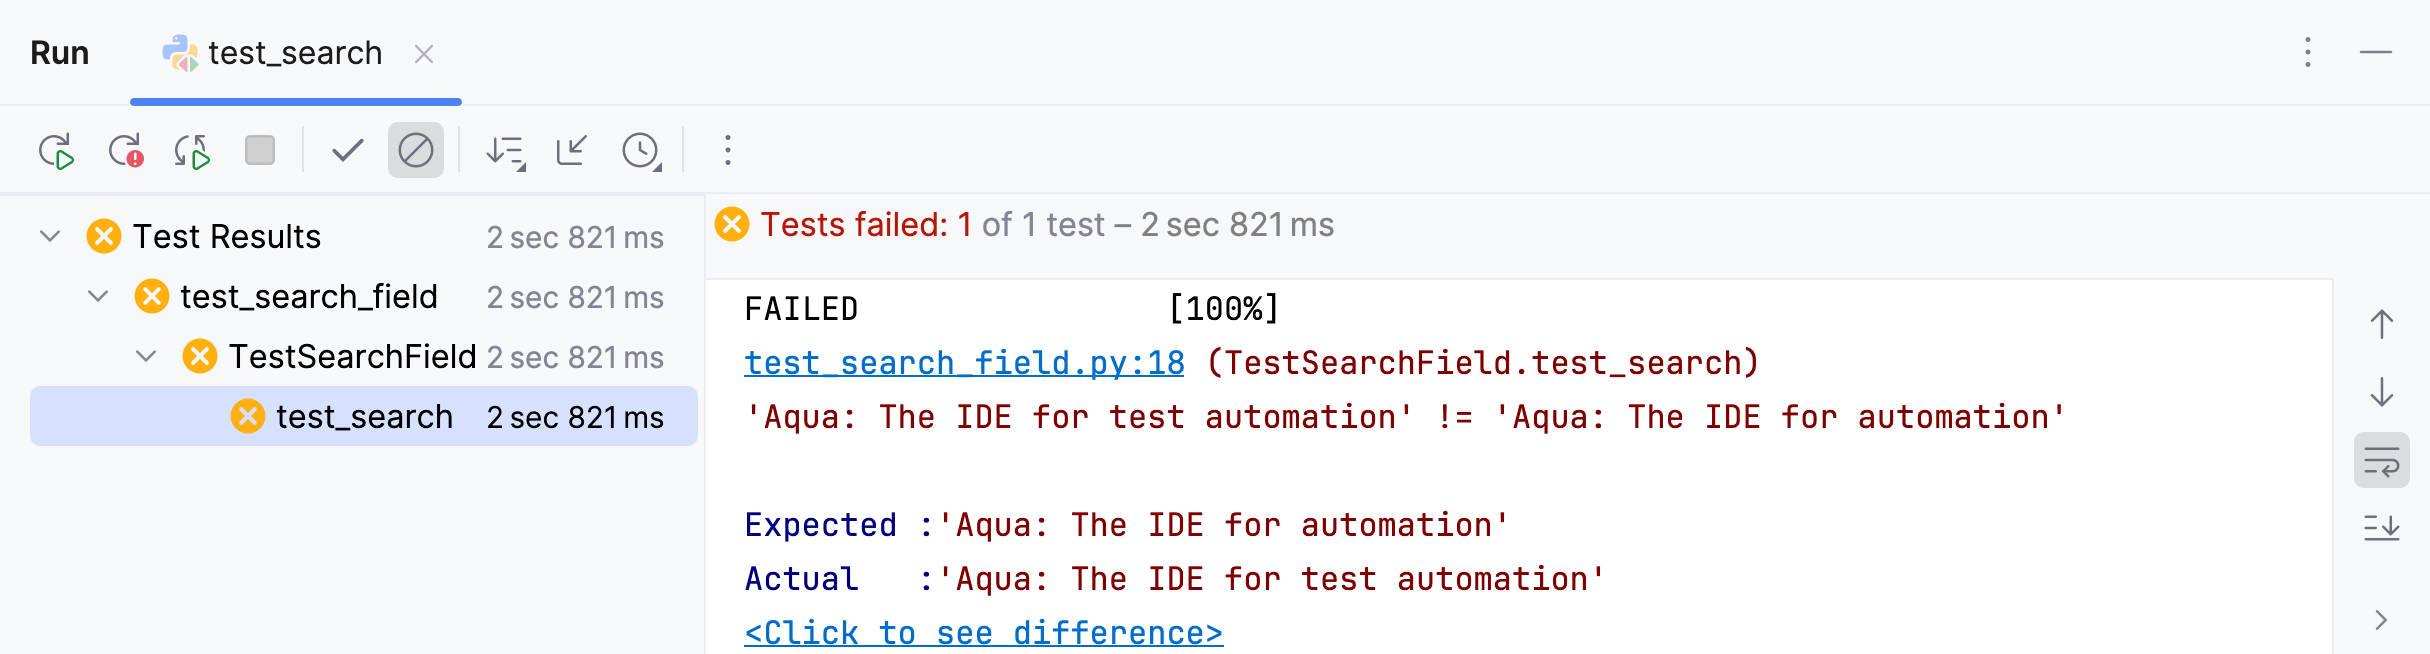
Task: Enable rerun tests automatically
Action: (x=193, y=150)
